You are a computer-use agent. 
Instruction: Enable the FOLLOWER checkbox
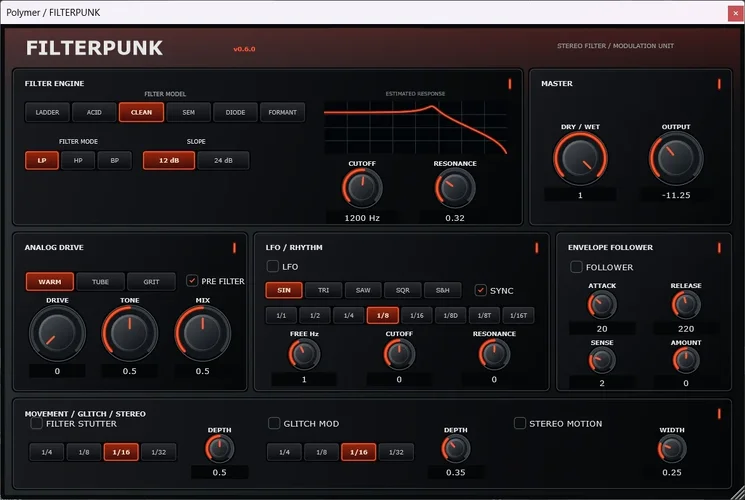pyautogui.click(x=576, y=267)
